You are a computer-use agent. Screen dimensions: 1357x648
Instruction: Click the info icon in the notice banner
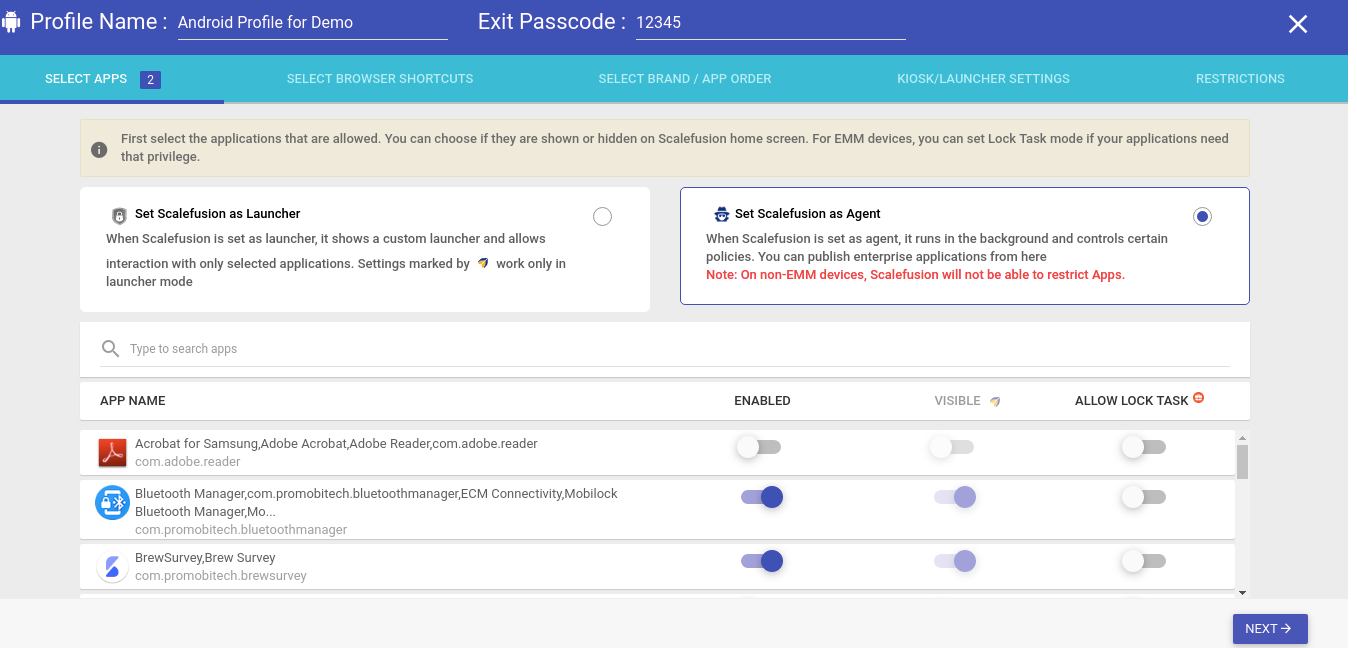pos(99,149)
